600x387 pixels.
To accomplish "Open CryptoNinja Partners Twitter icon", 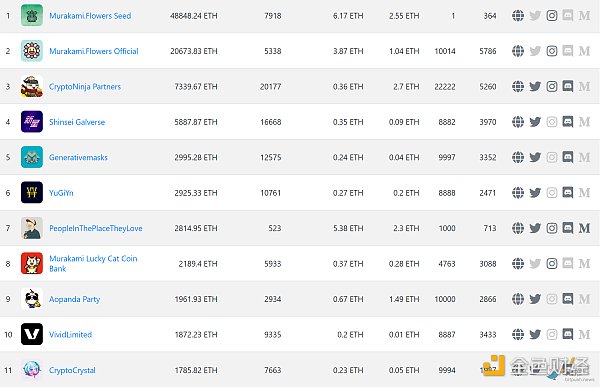I will point(535,87).
